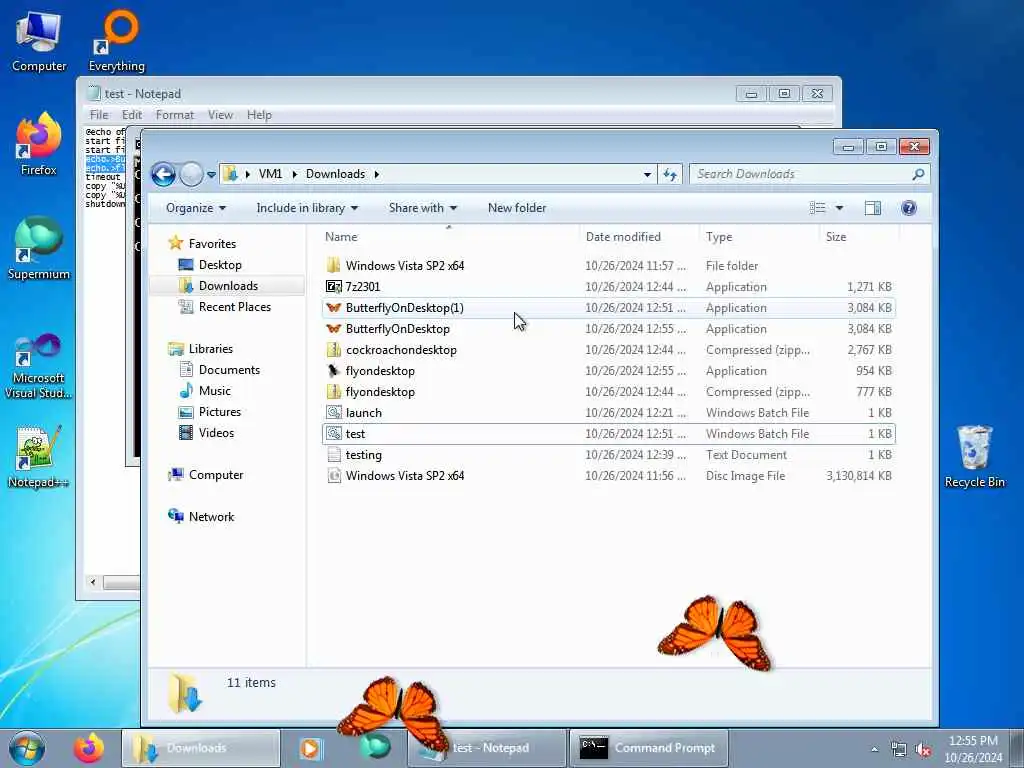Open the Everything desktop shortcut
1024x768 pixels.
point(117,42)
